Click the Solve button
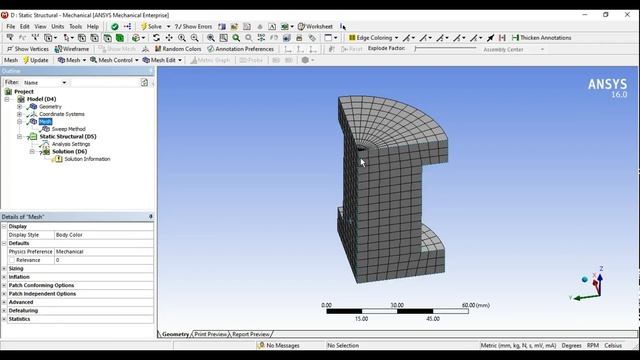The image size is (640, 360). 151,27
